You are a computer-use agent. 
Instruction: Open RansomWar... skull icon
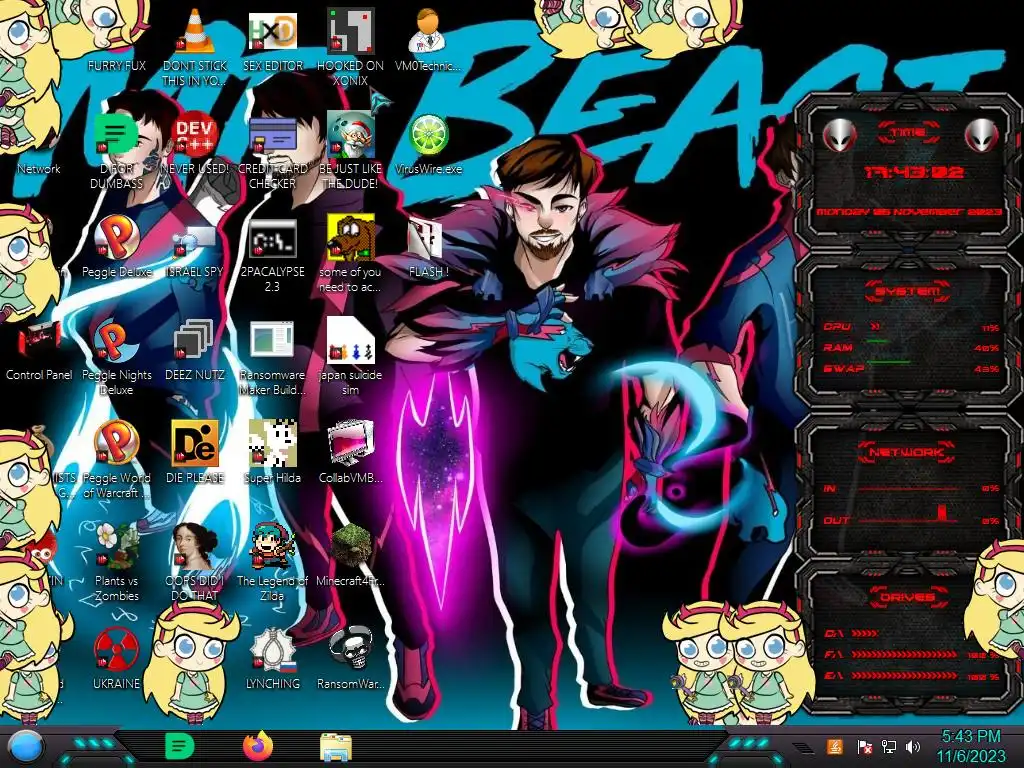(x=350, y=649)
